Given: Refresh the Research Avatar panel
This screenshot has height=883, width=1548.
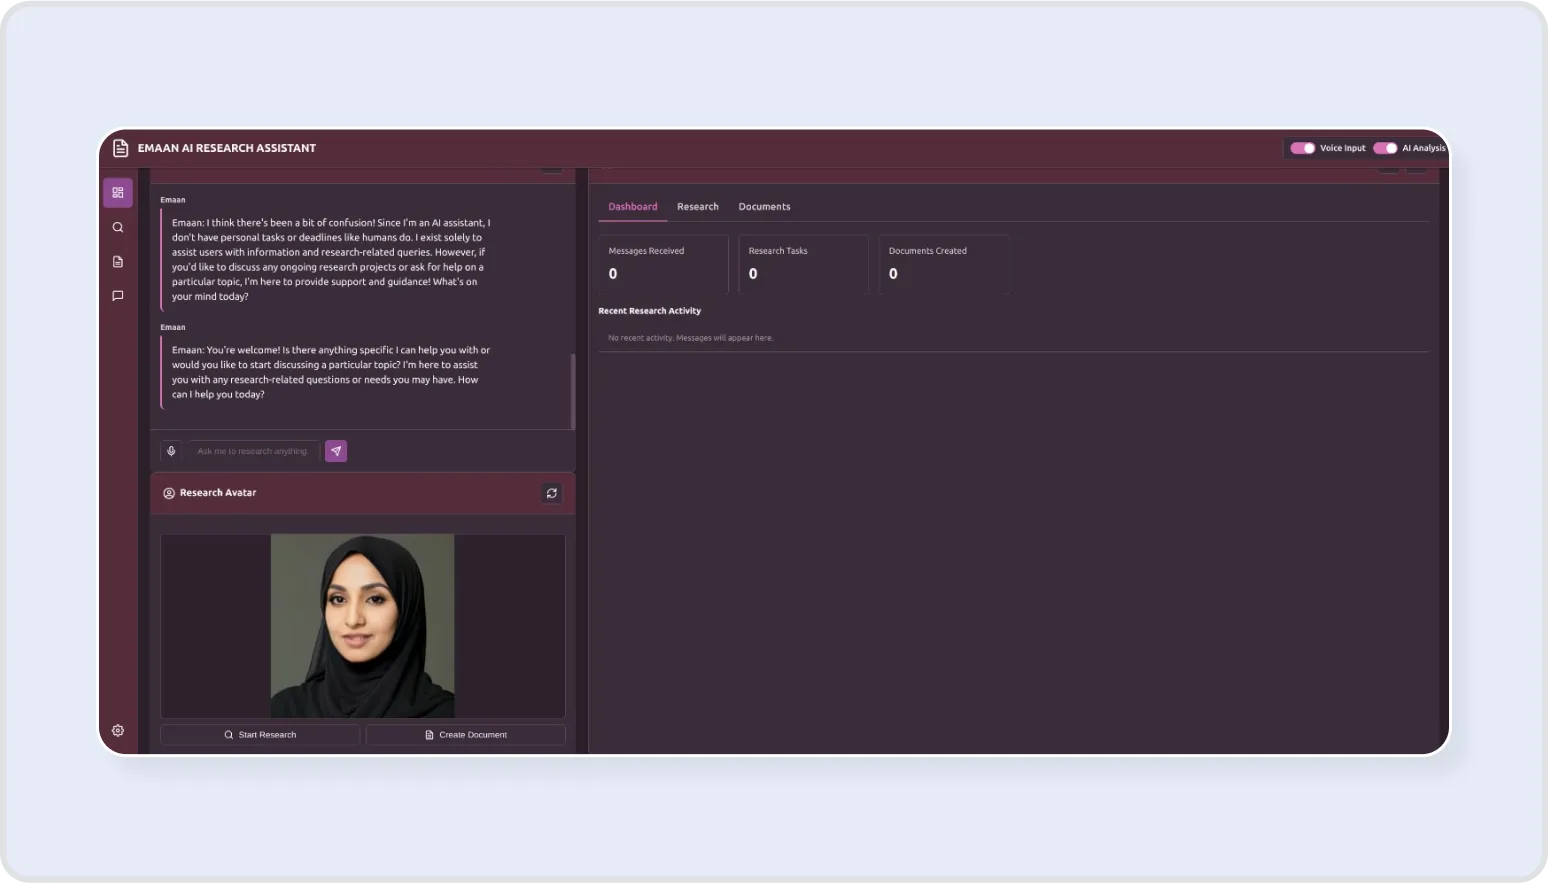Looking at the screenshot, I should click(551, 493).
